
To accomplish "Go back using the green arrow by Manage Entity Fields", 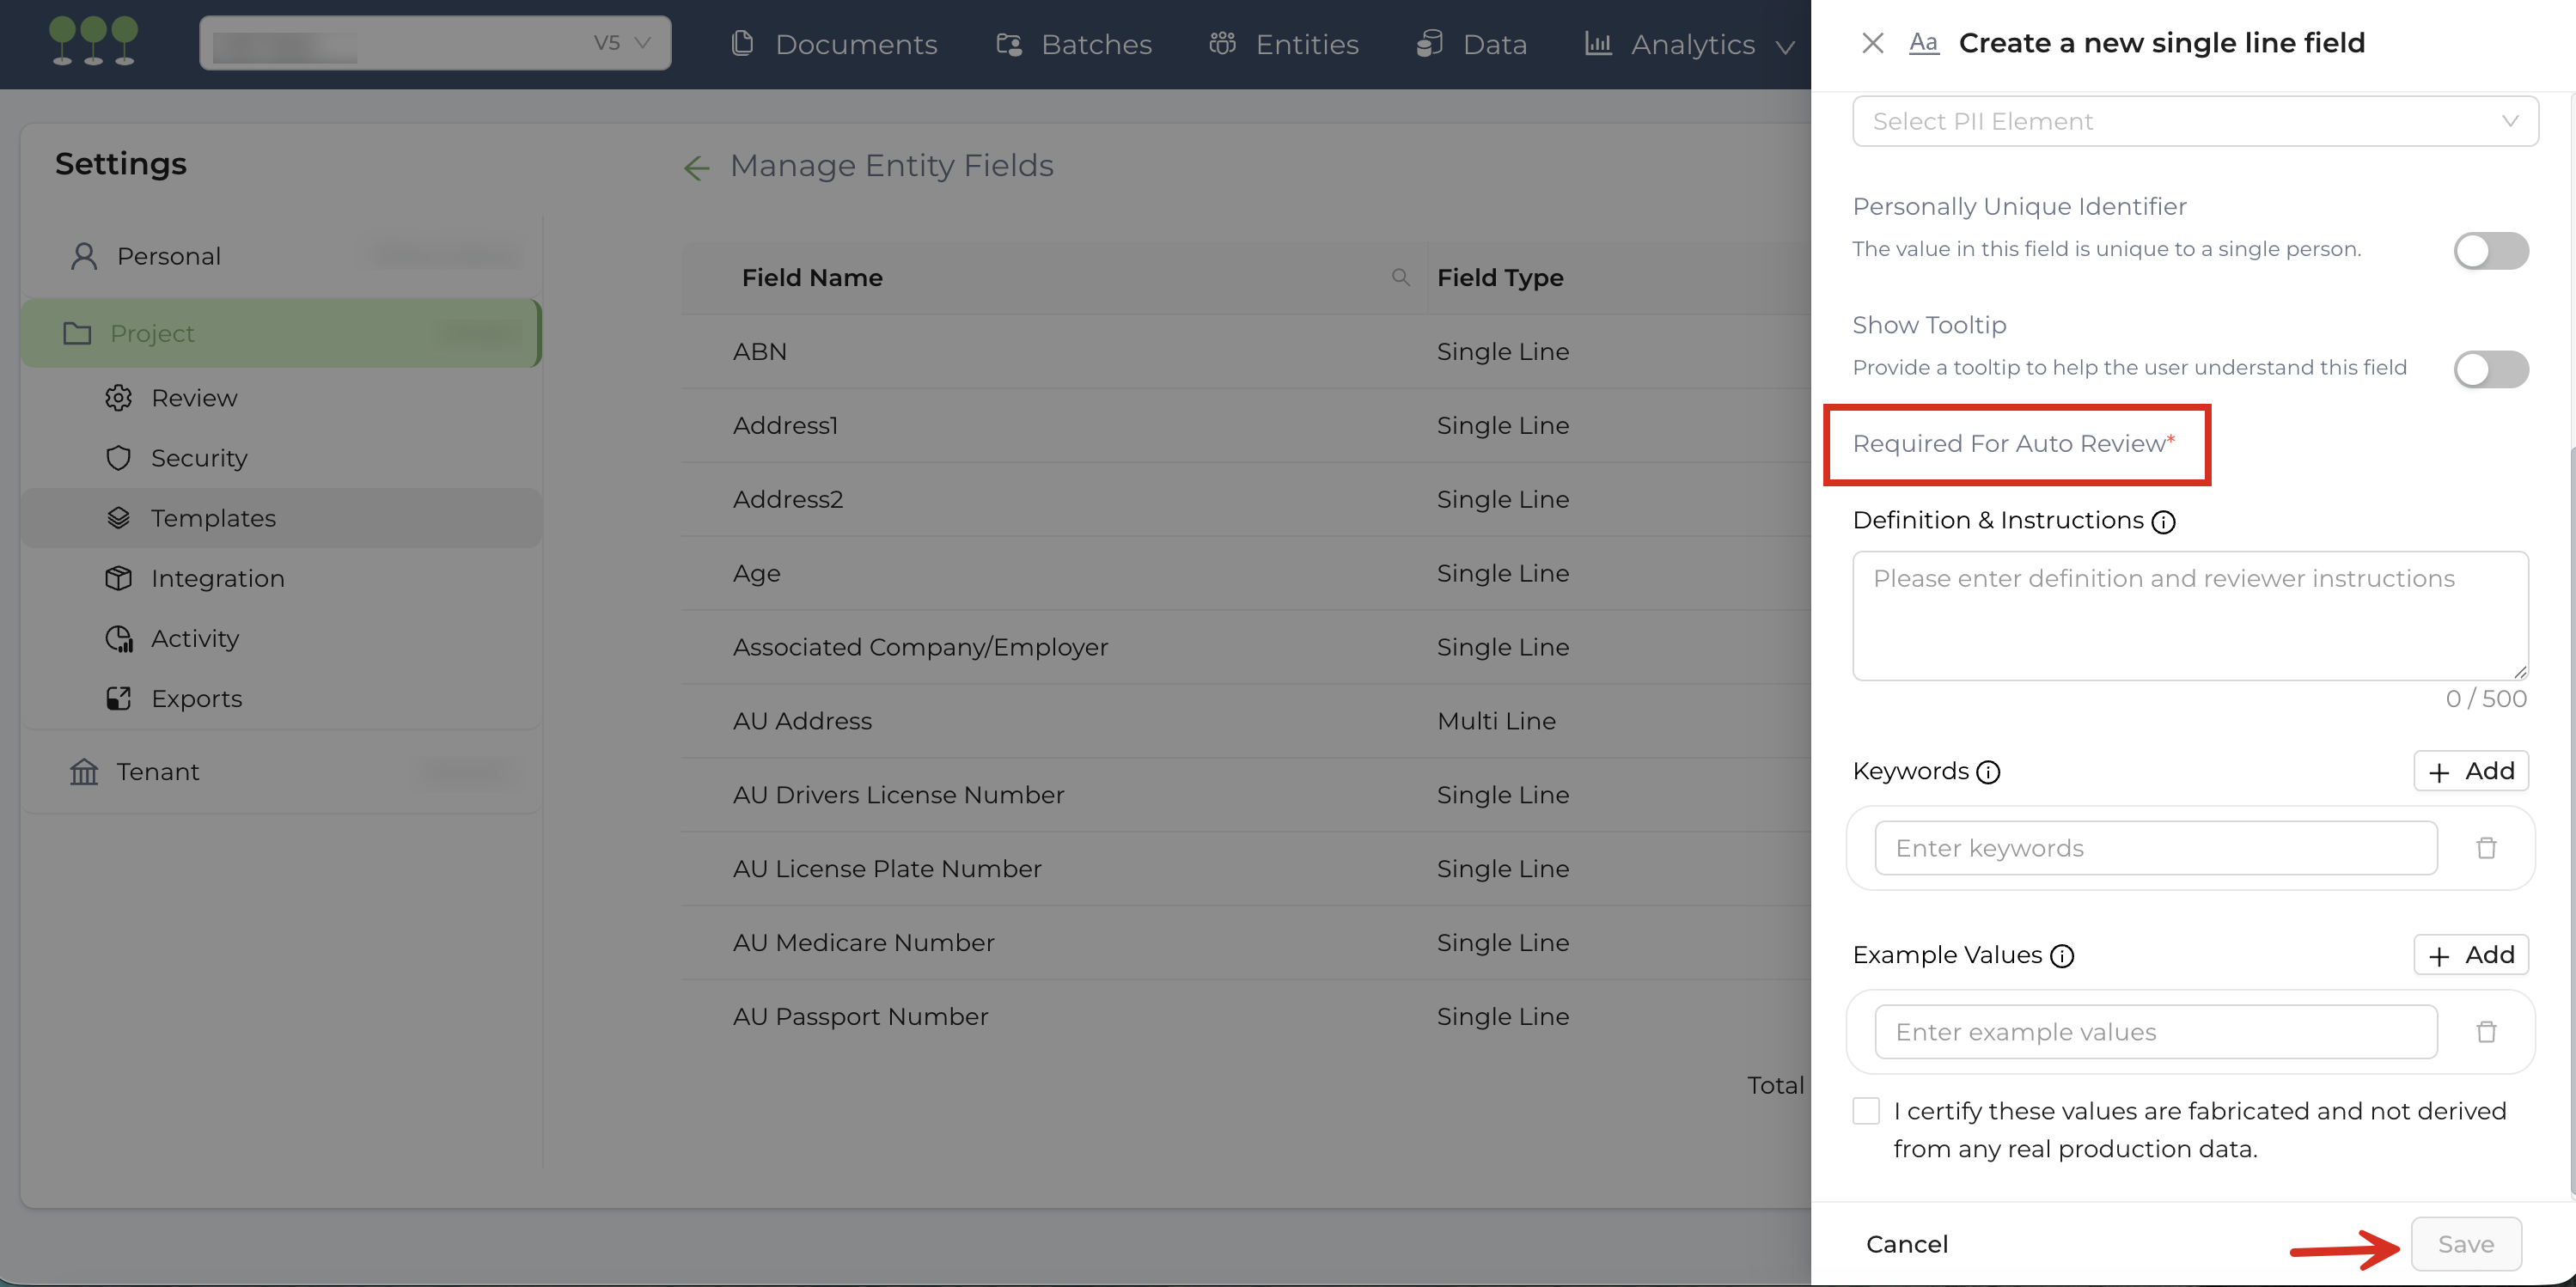I will click(x=697, y=167).
